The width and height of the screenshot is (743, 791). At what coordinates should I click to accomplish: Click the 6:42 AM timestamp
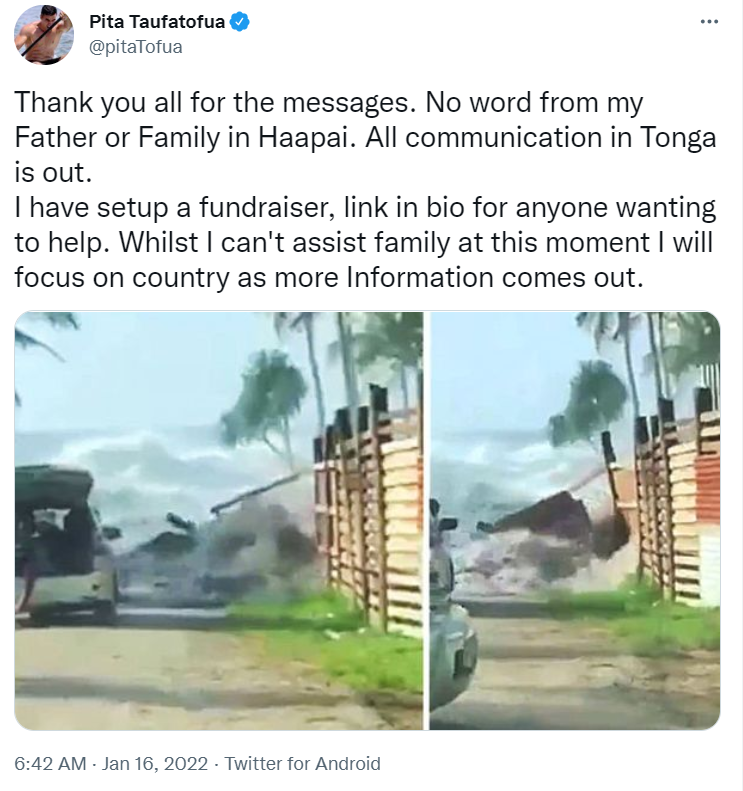click(x=50, y=763)
